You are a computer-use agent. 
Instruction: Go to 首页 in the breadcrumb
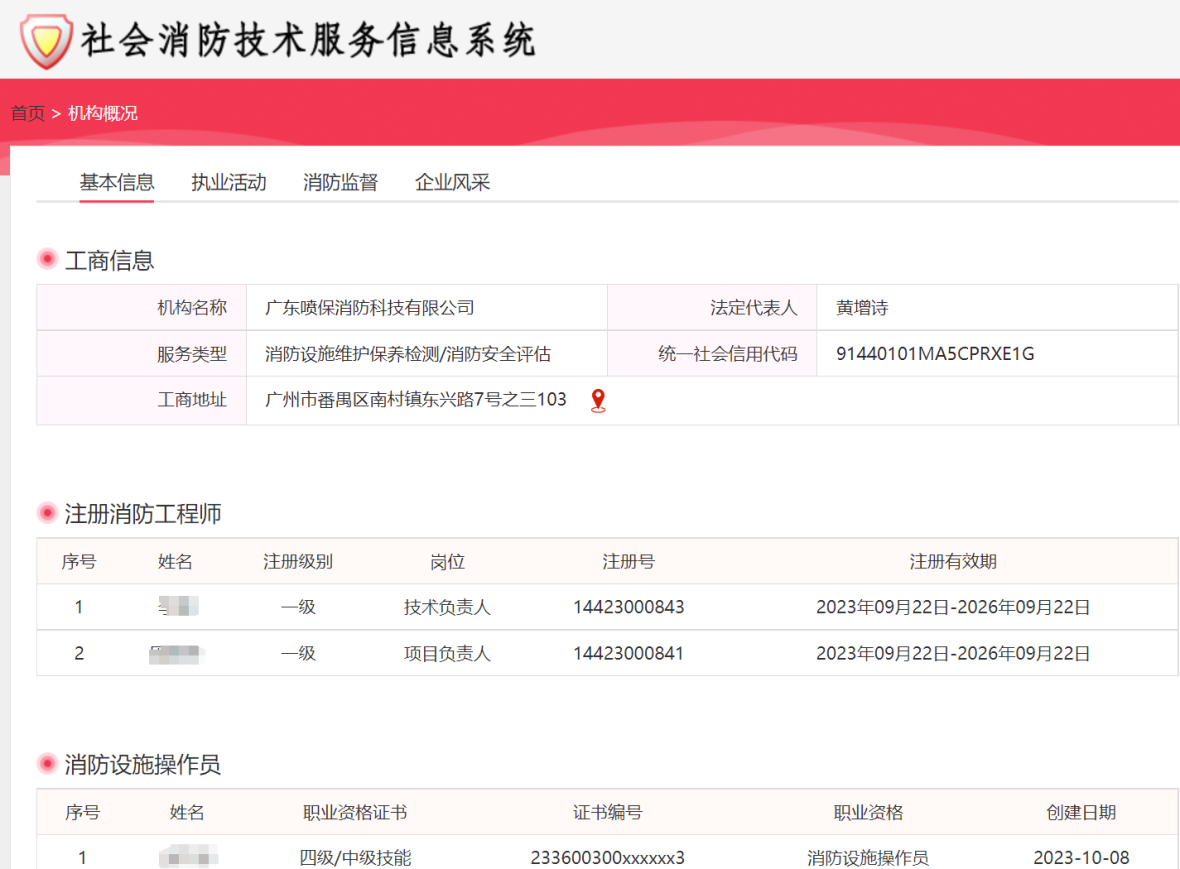click(x=28, y=113)
